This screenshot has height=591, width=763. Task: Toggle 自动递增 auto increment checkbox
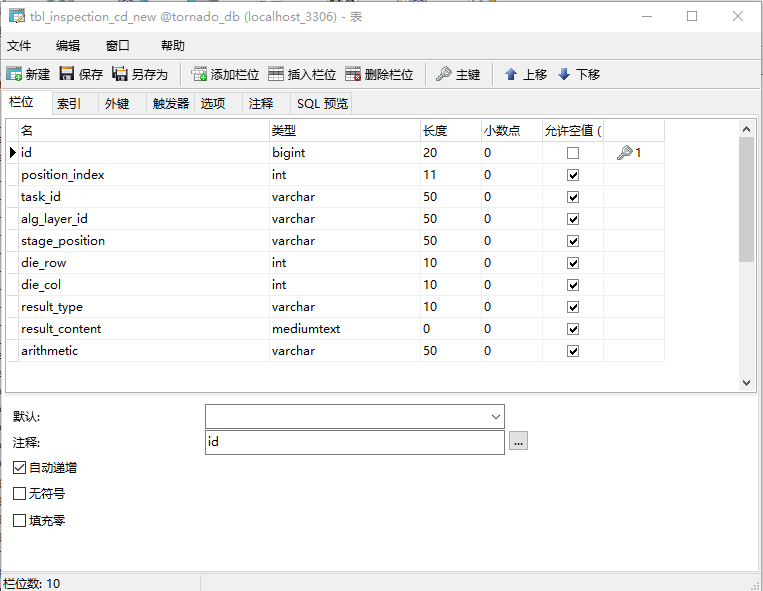pos(20,467)
